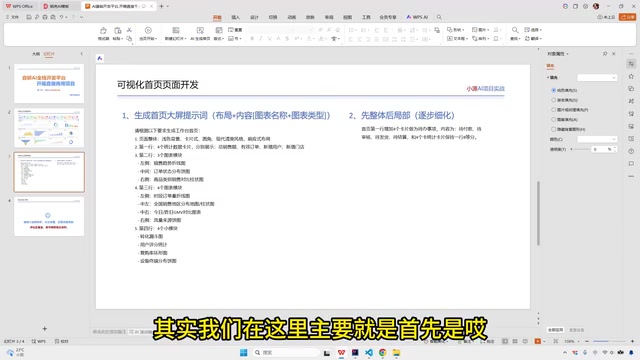This screenshot has width=640, height=360.
Task: Open Object Properties title dropdown arrow
Action: pyautogui.click(x=567, y=54)
